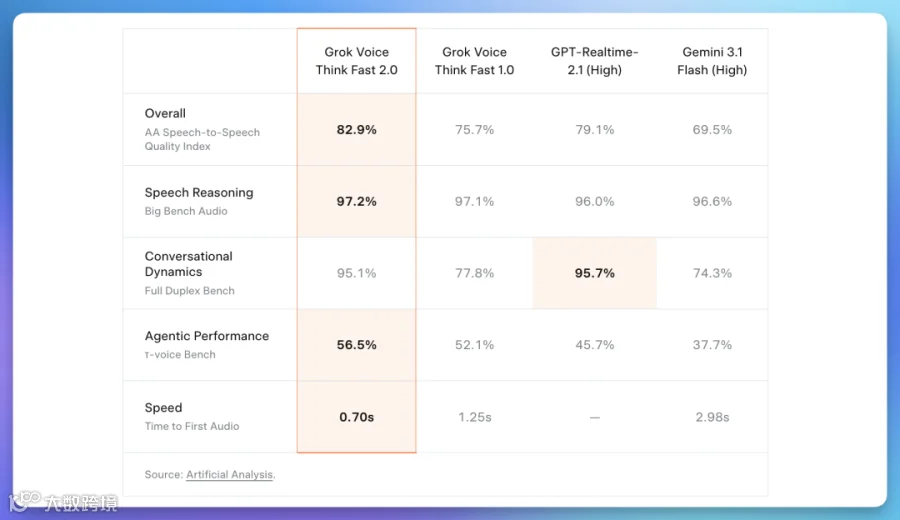
Task: Open the Artificial Analysis source link
Action: coord(229,475)
